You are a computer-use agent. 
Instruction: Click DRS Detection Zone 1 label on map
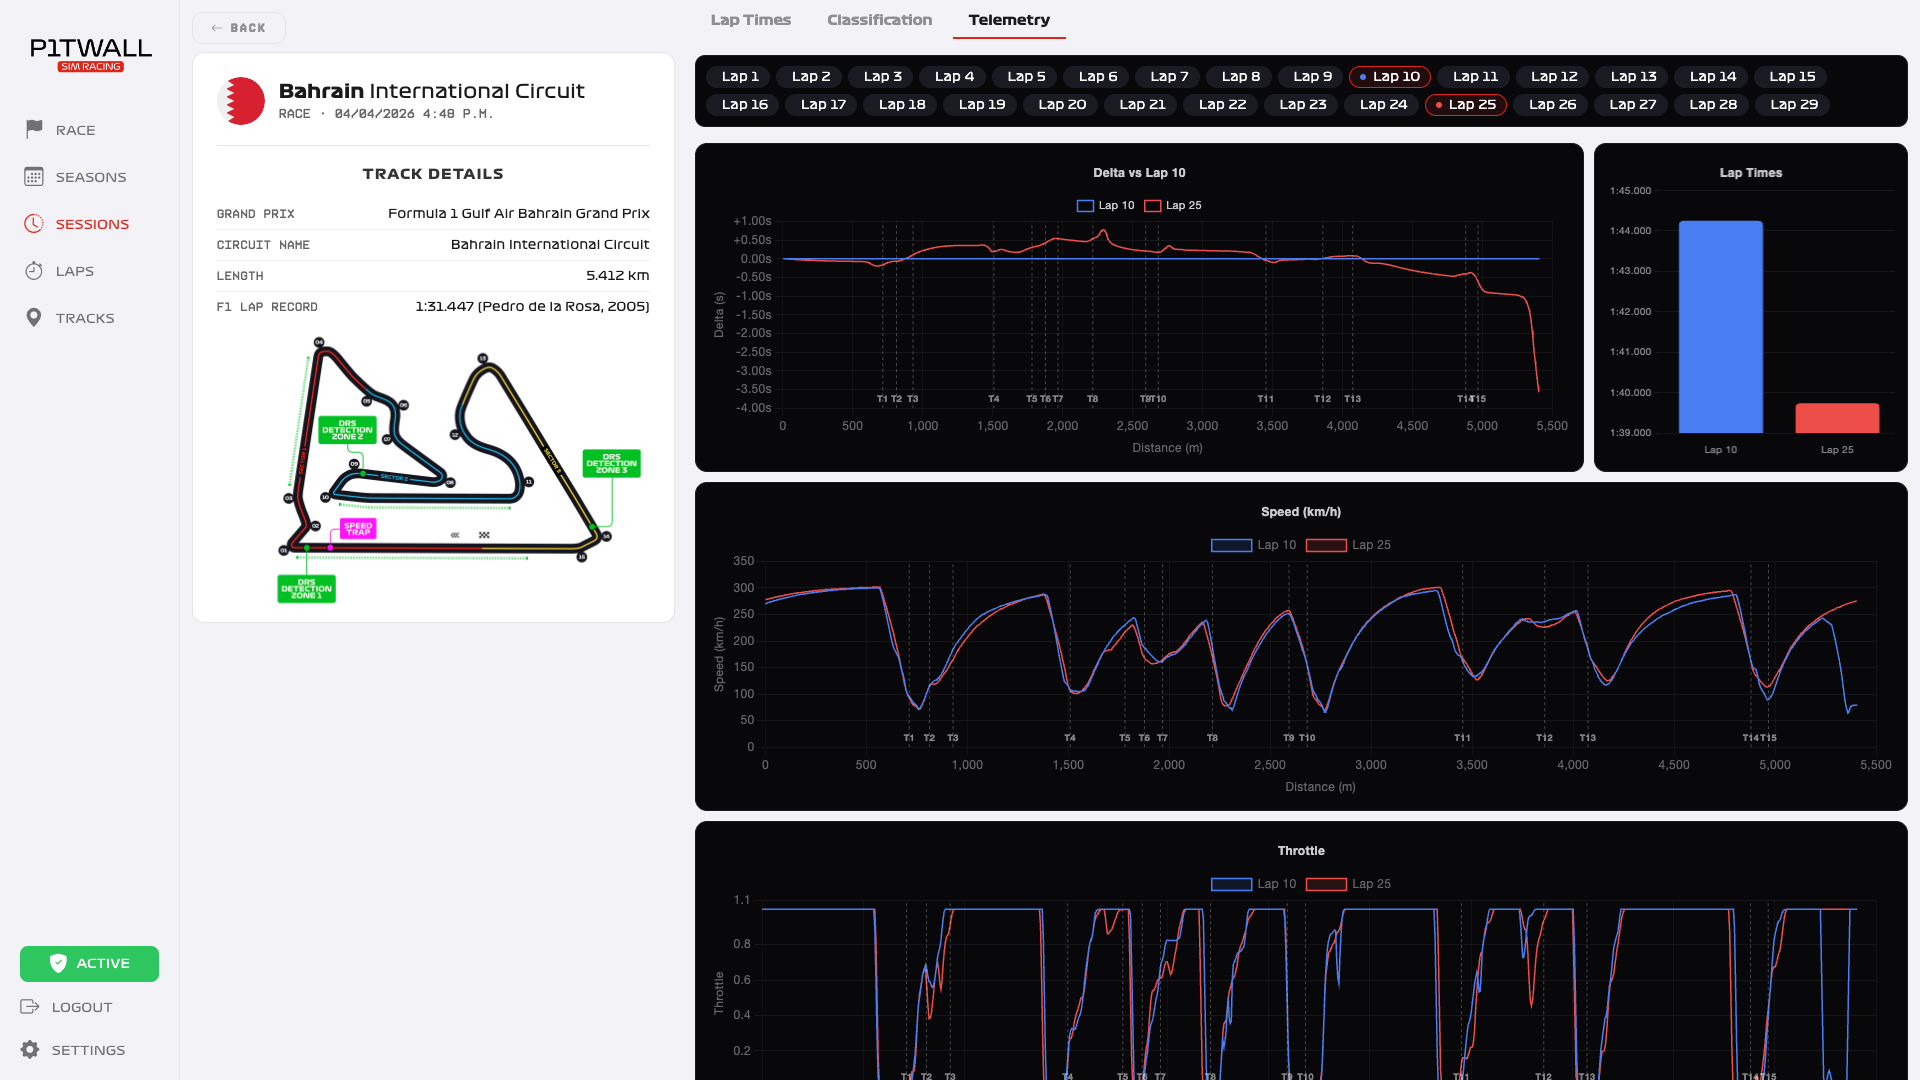(x=306, y=589)
